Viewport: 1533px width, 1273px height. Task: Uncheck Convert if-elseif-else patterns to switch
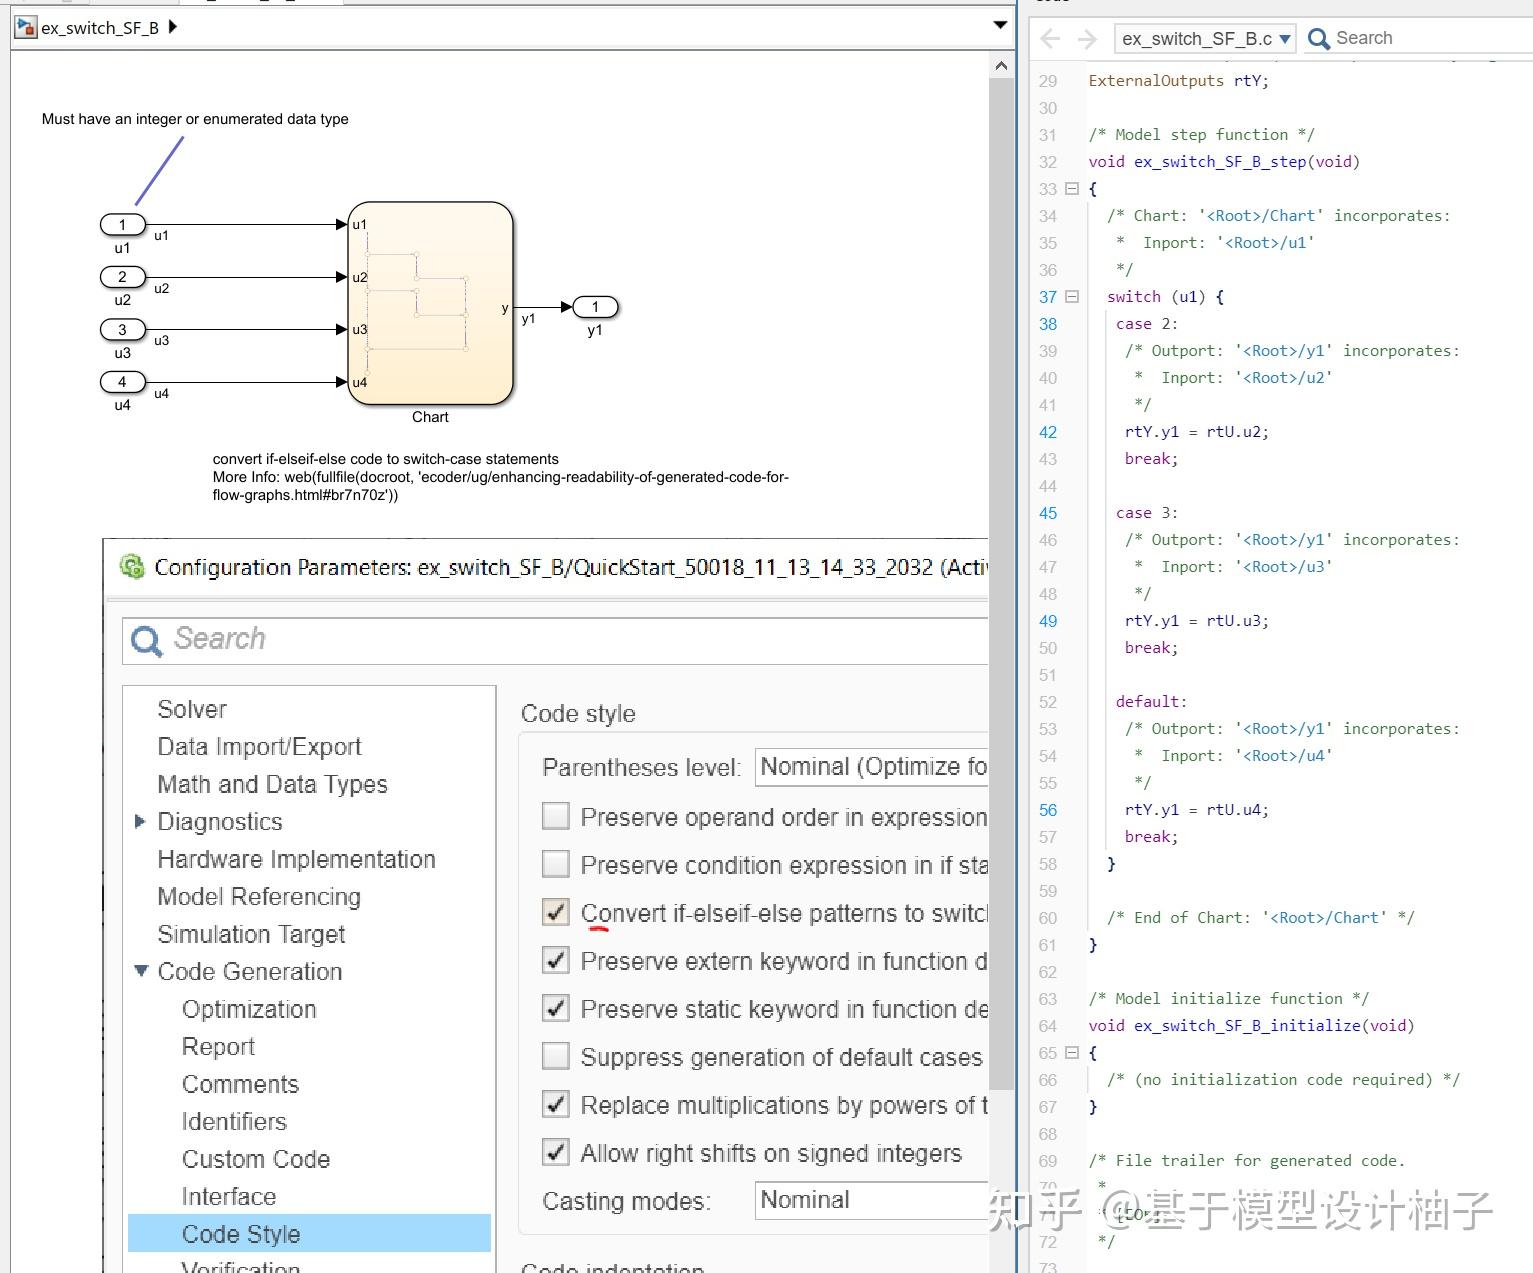coord(555,912)
